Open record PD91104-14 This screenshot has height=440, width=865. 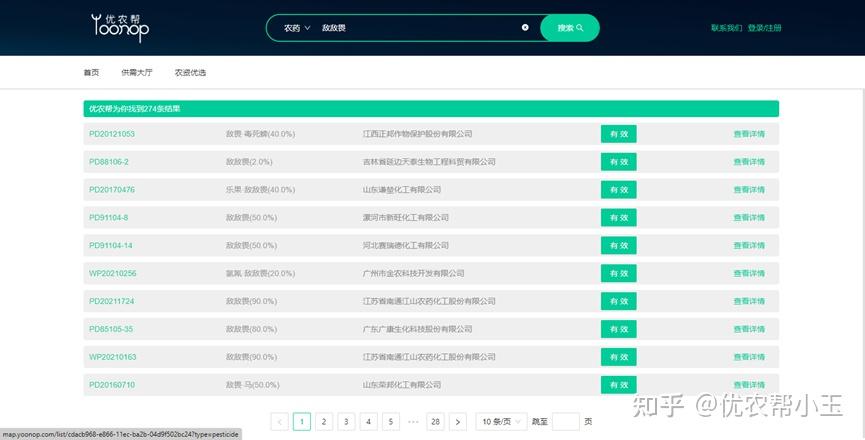click(x=111, y=245)
